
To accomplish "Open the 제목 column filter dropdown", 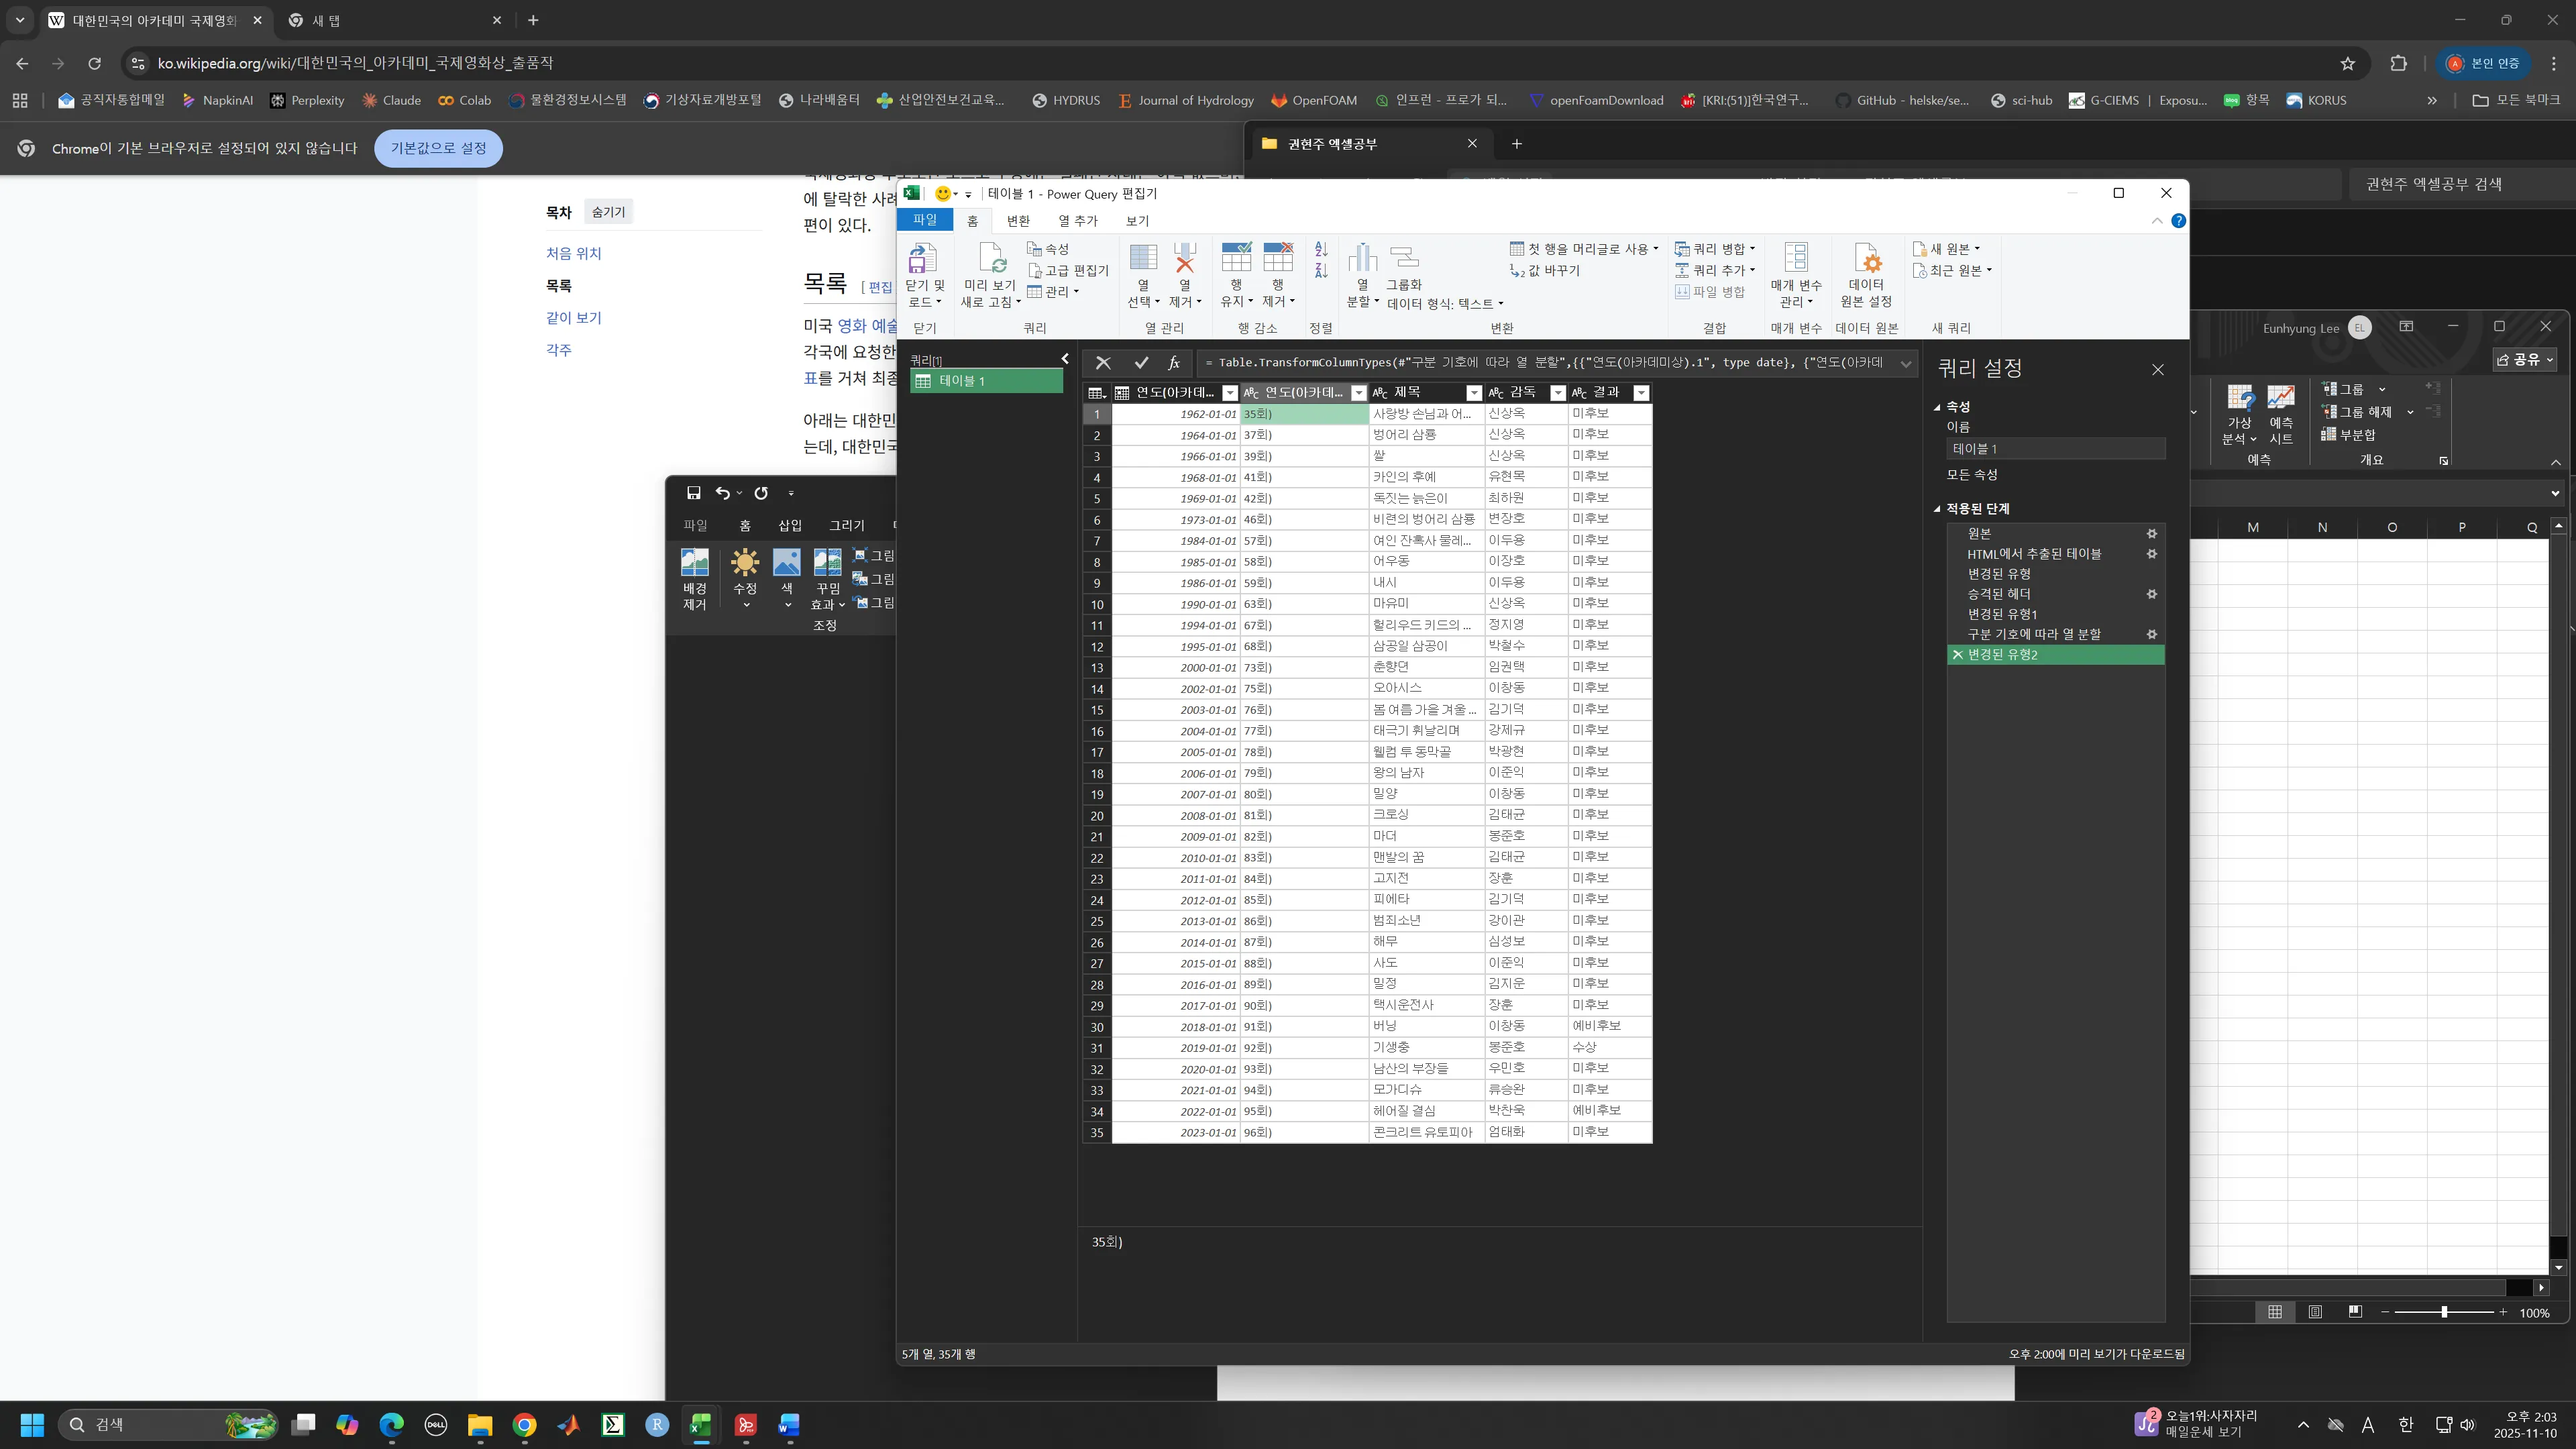I will pos(1473,393).
